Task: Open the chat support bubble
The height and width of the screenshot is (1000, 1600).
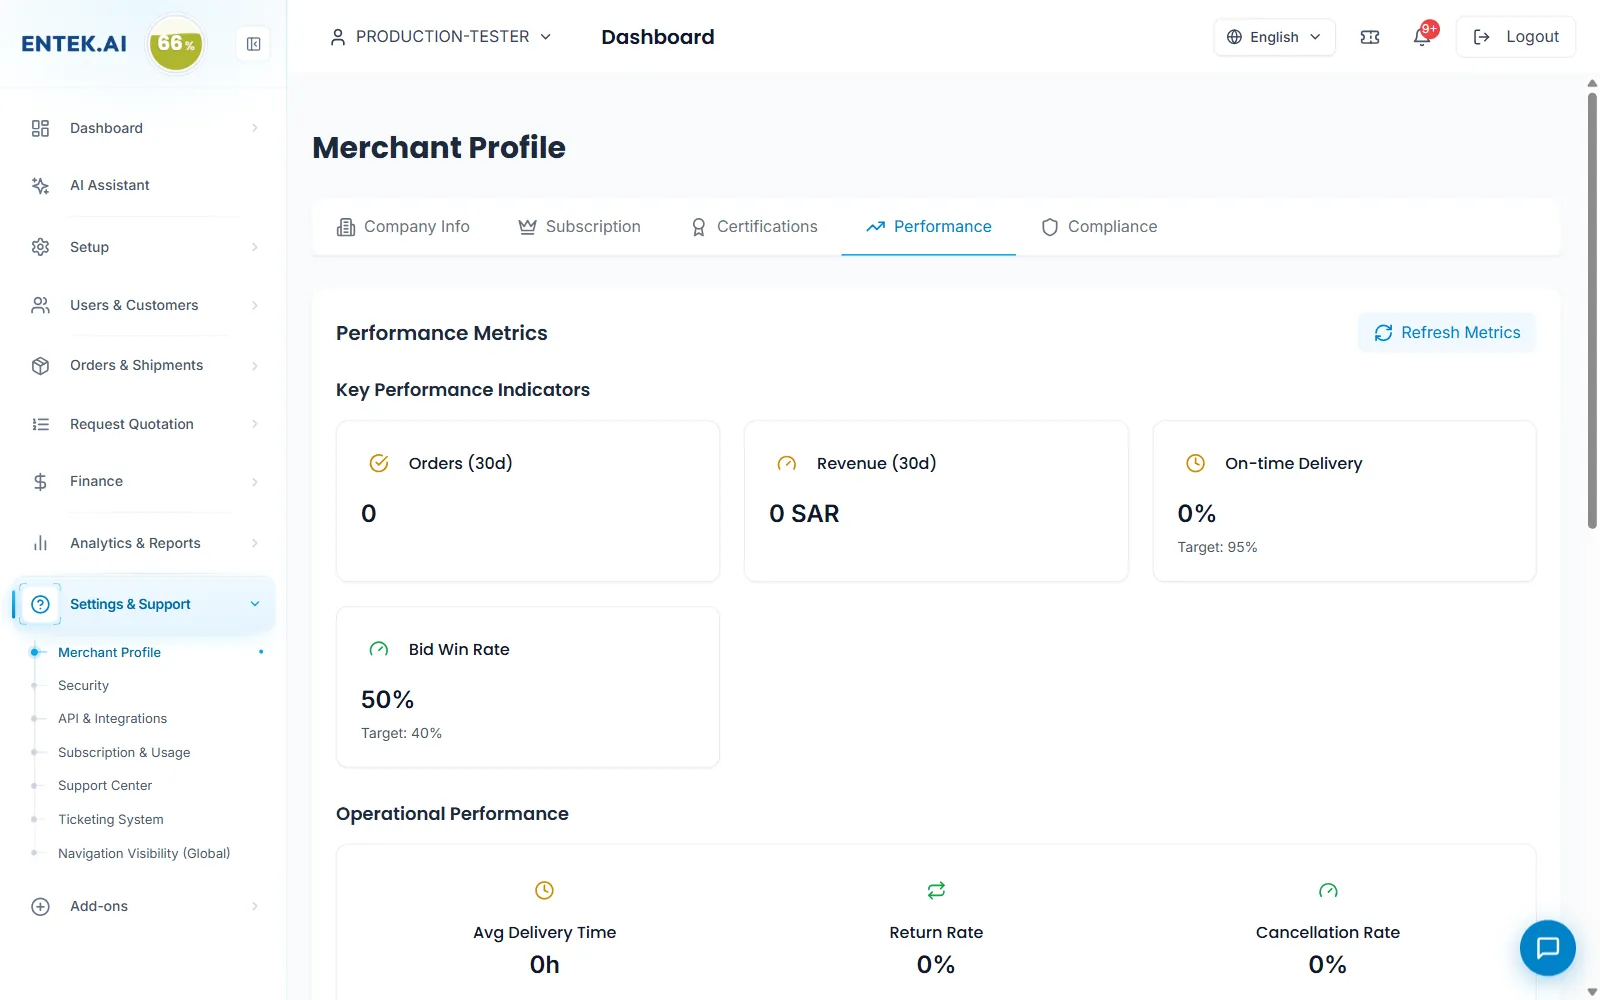Action: click(x=1548, y=948)
